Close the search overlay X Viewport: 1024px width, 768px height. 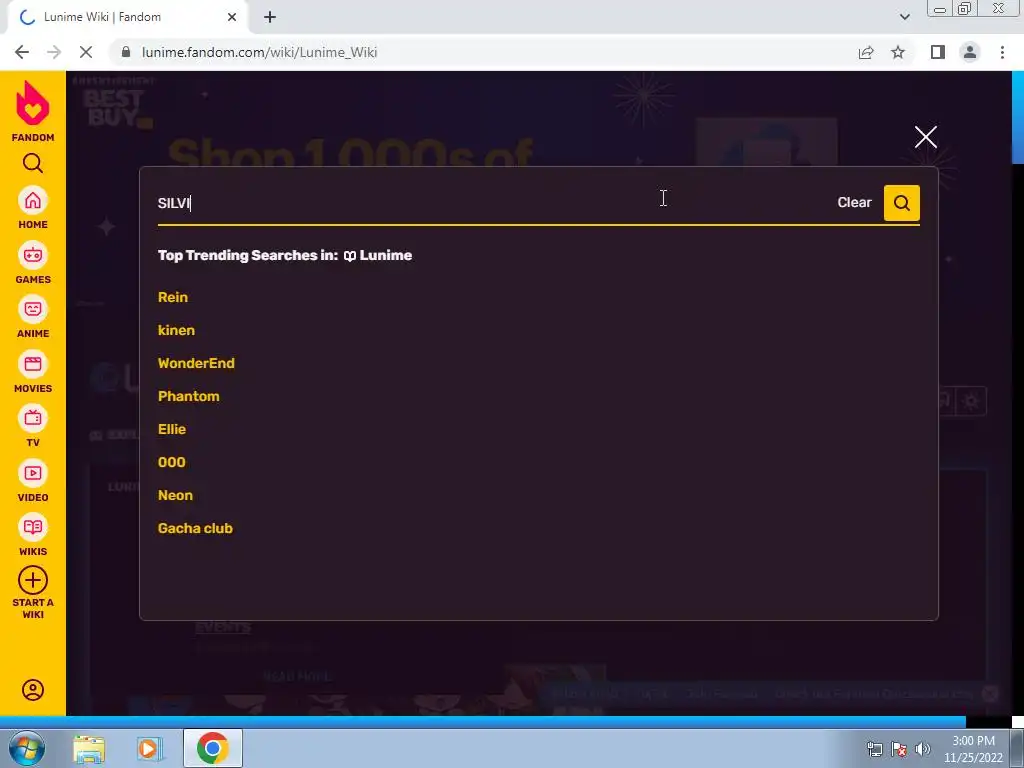click(925, 137)
